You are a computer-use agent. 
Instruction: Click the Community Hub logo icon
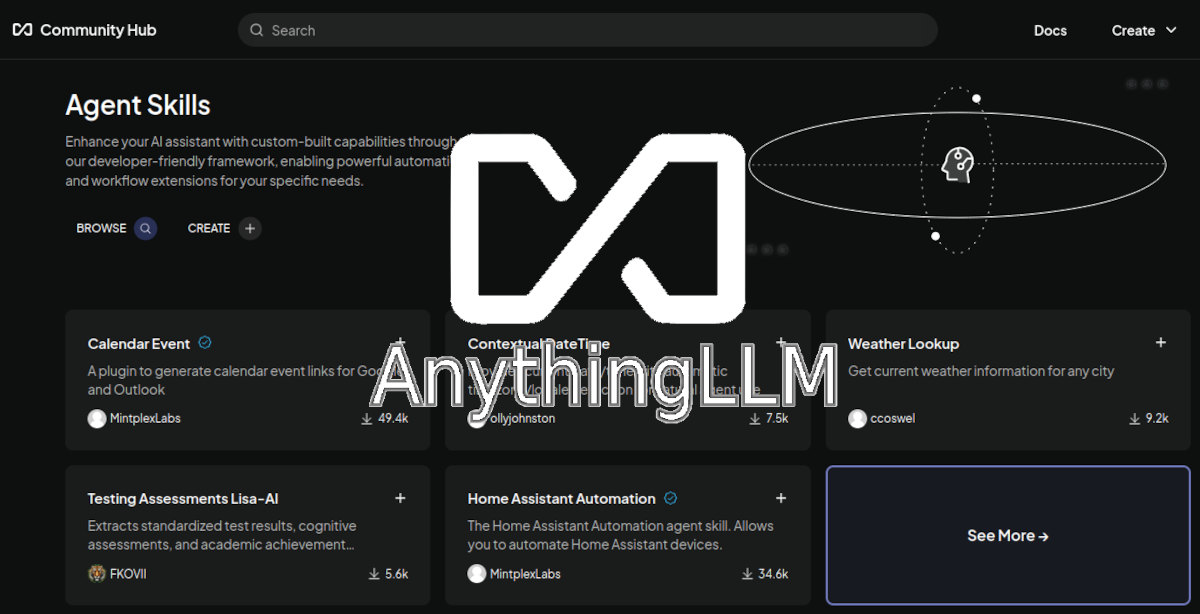coord(22,30)
